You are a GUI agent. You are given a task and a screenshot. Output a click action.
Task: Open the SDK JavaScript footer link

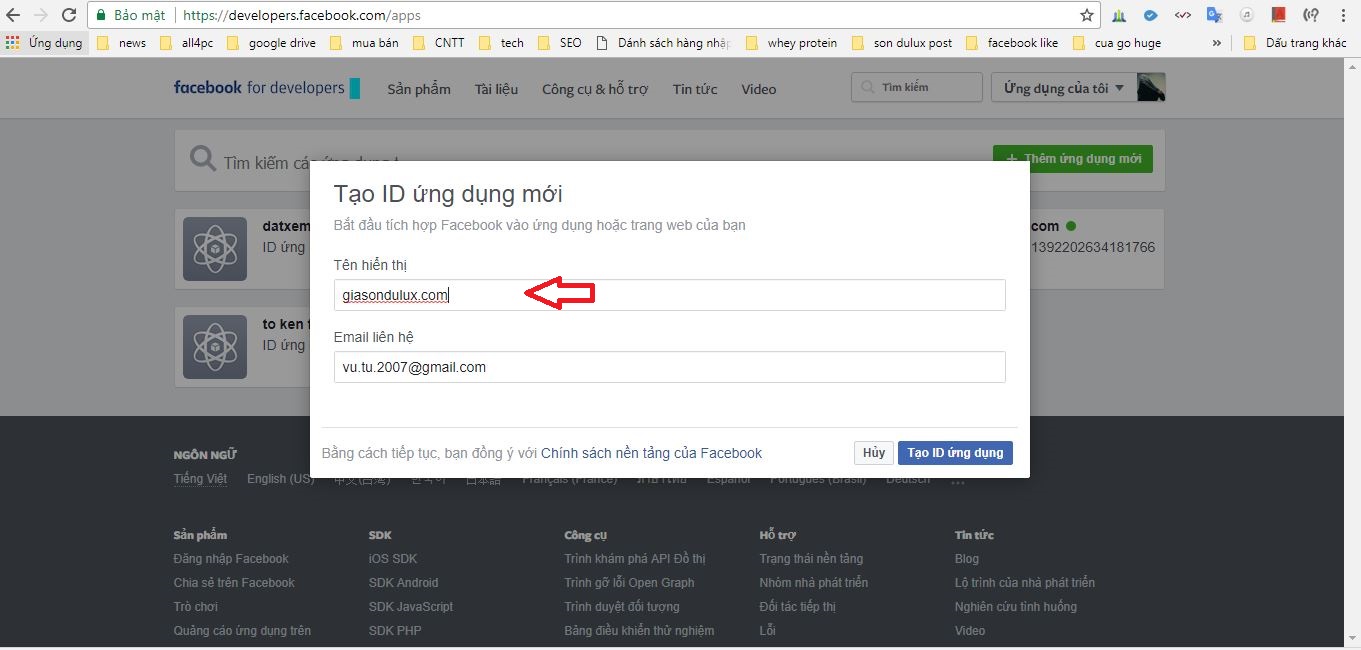pyautogui.click(x=411, y=607)
